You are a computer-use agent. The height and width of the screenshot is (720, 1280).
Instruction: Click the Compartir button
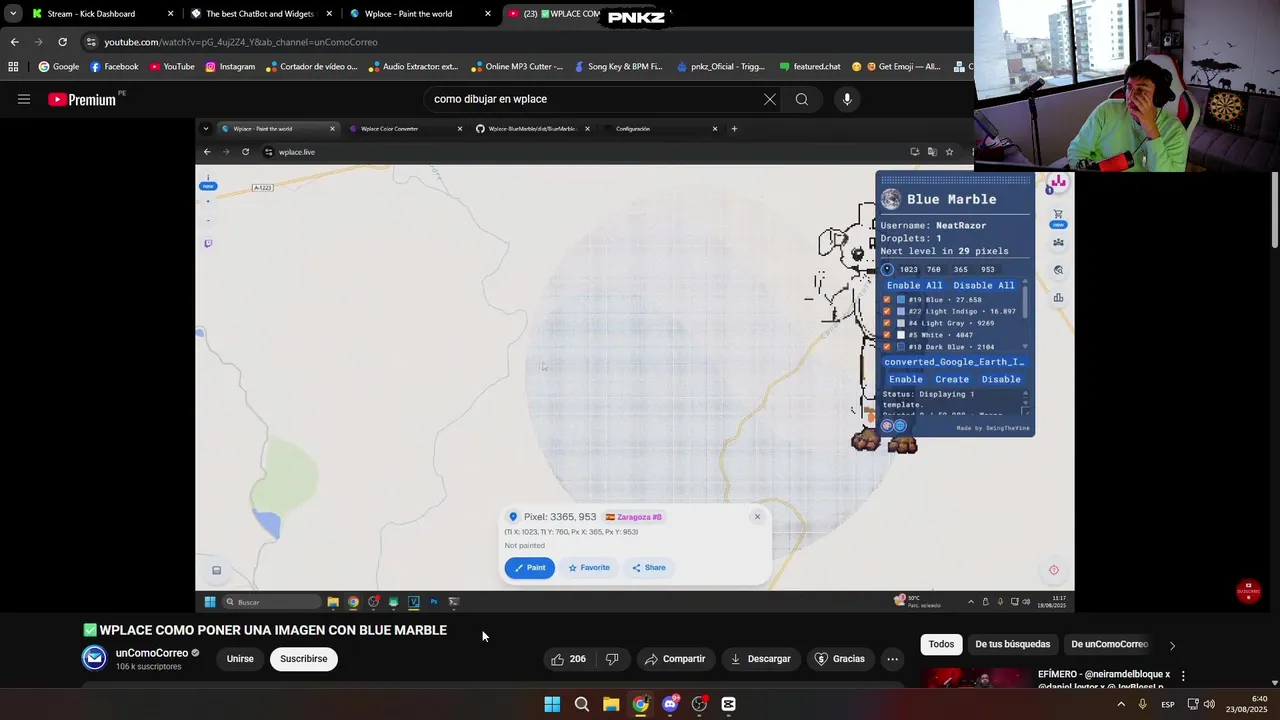point(675,659)
